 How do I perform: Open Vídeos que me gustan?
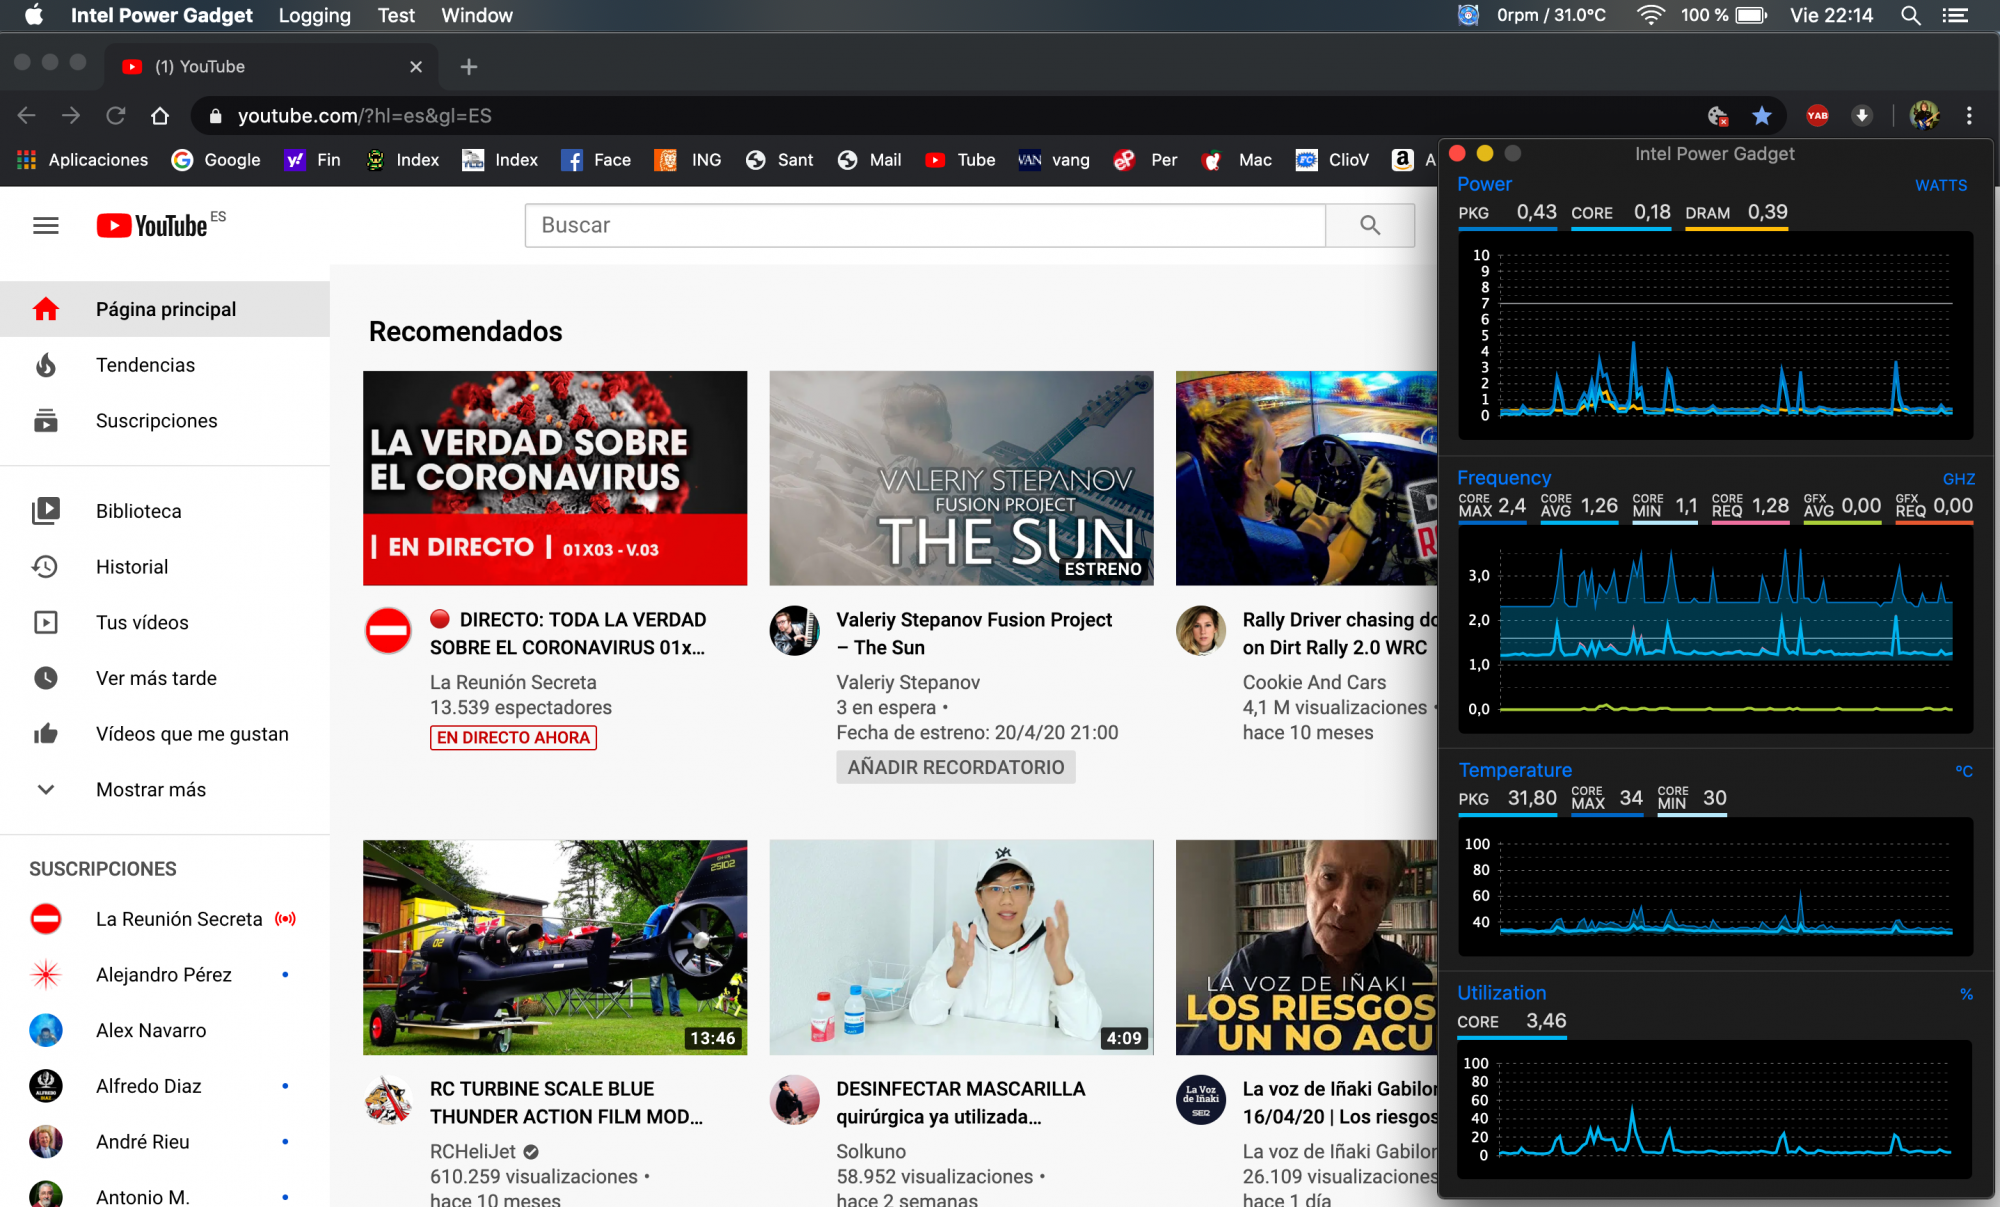click(165, 734)
